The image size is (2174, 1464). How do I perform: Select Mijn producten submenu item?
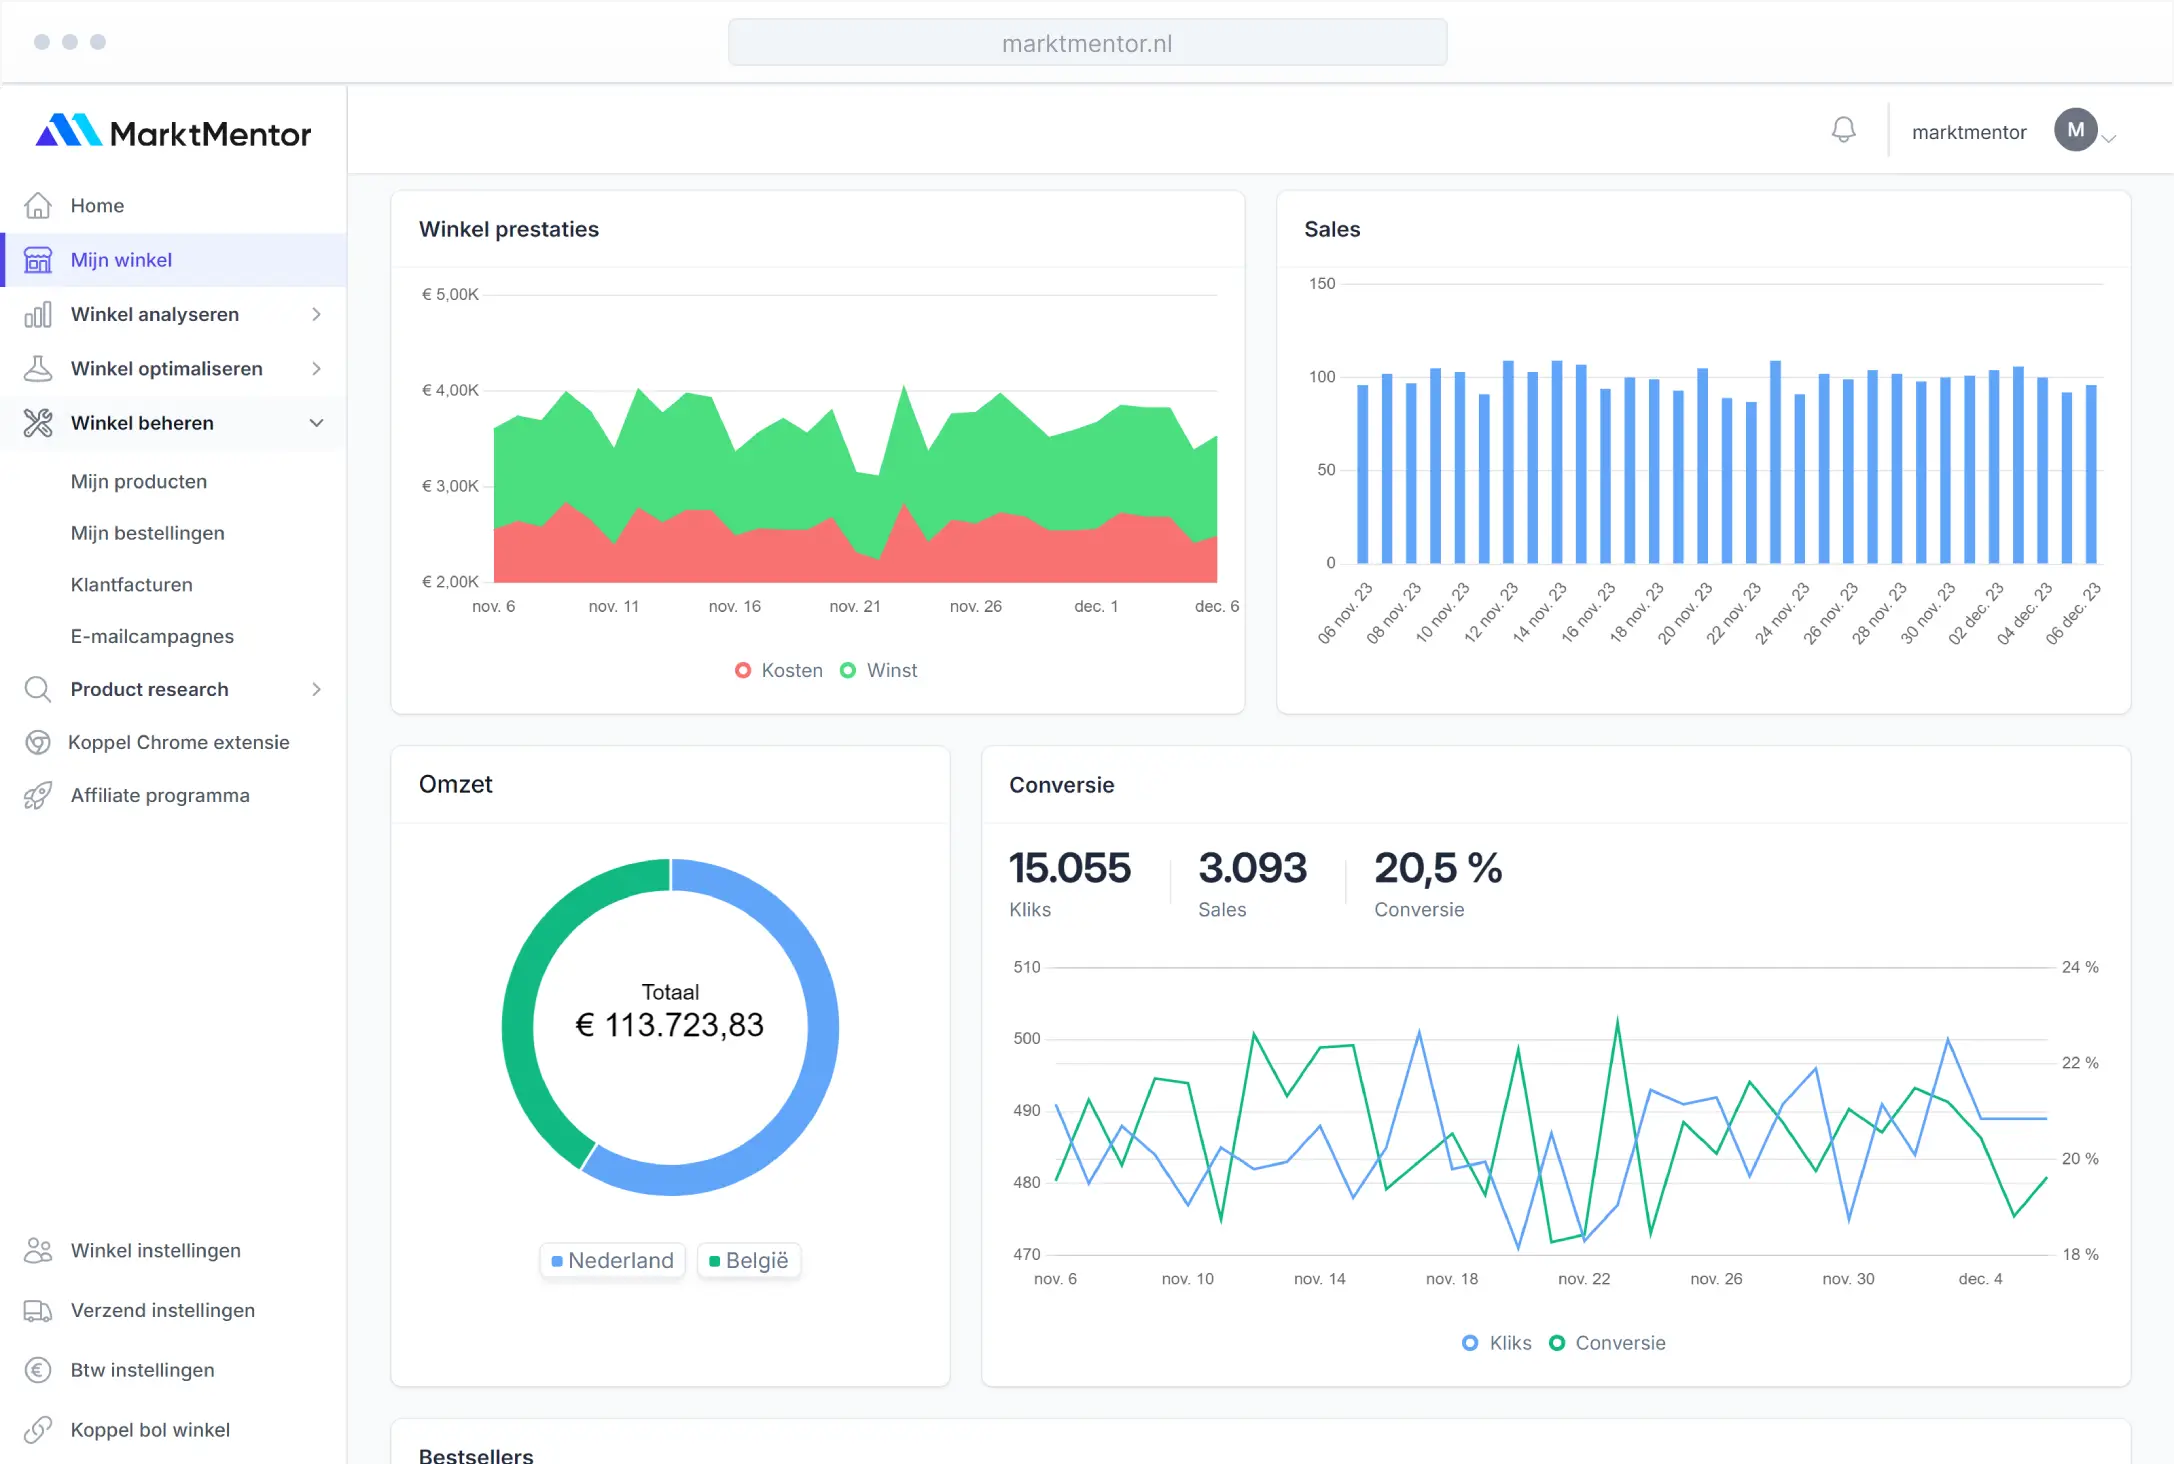click(139, 482)
